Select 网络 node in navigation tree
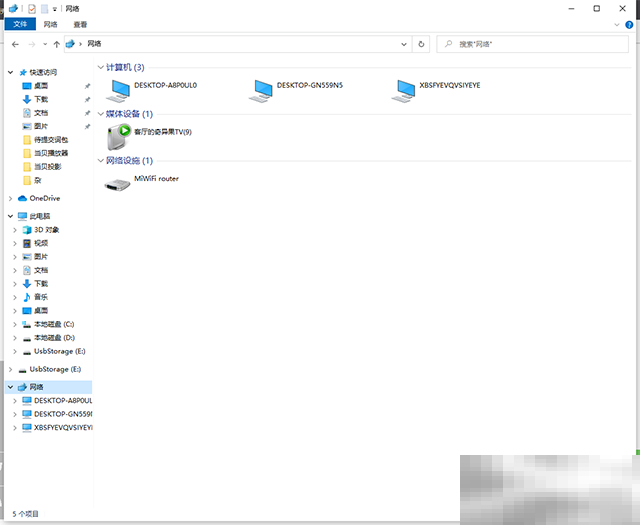The width and height of the screenshot is (640, 525). point(36,387)
